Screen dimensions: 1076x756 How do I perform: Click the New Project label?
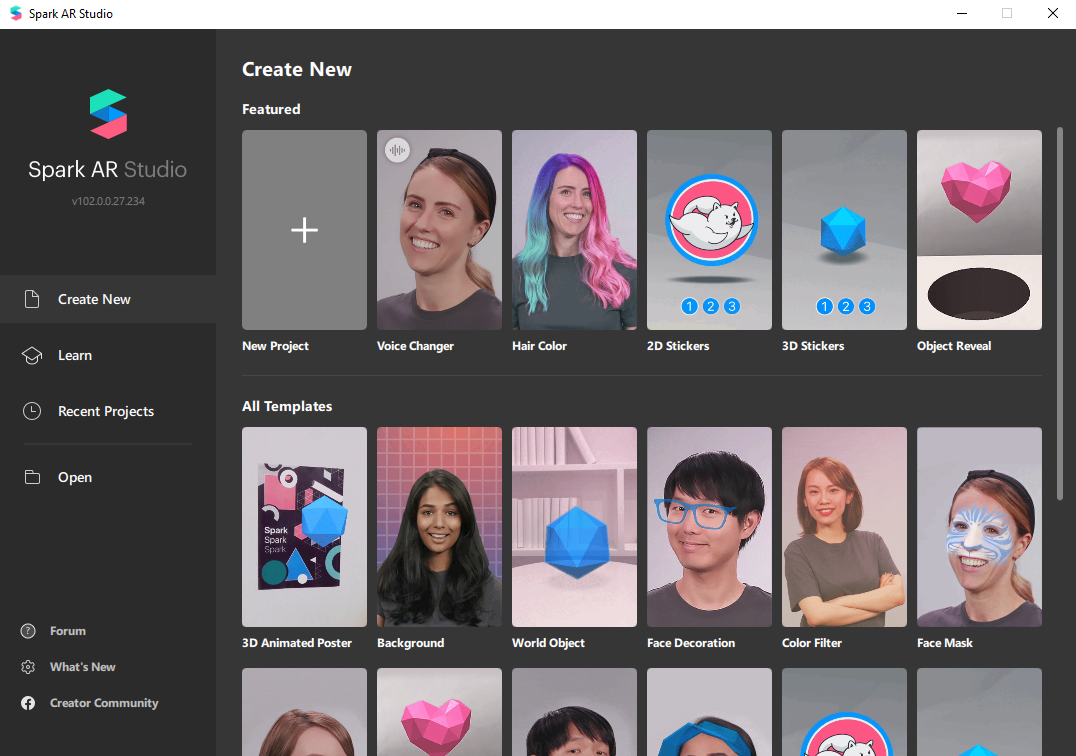click(275, 346)
